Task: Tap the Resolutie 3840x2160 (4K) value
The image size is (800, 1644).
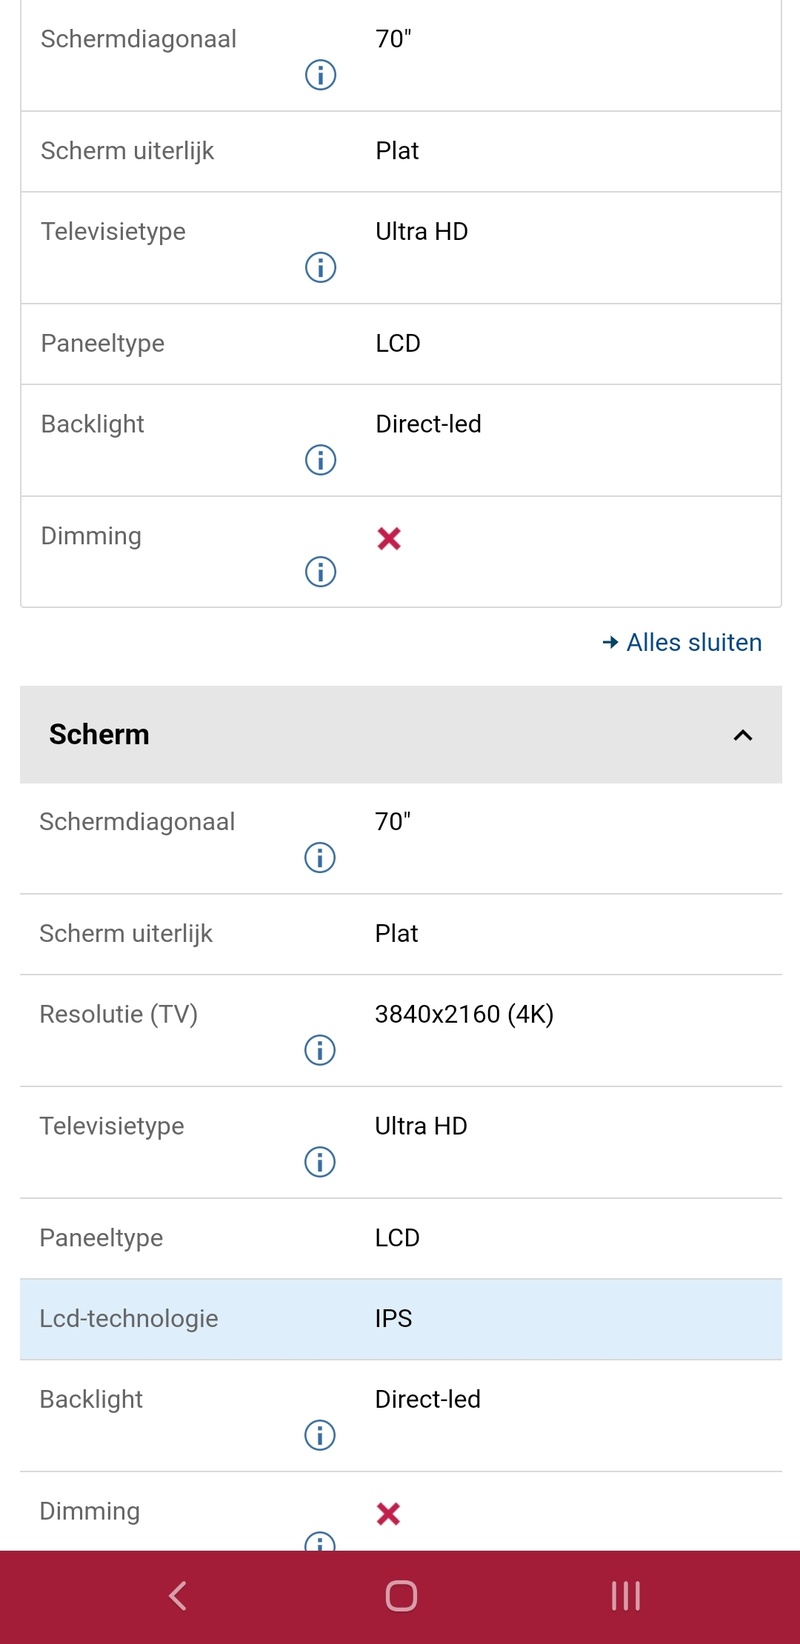Action: (x=463, y=1014)
